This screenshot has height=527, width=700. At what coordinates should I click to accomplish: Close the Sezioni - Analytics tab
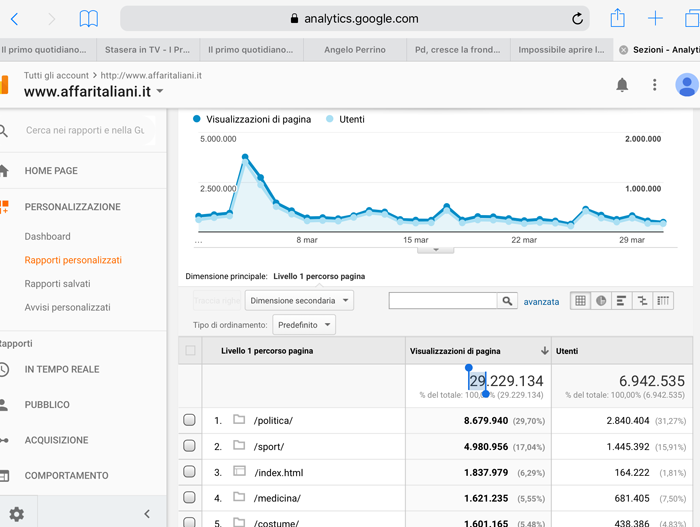pos(623,50)
